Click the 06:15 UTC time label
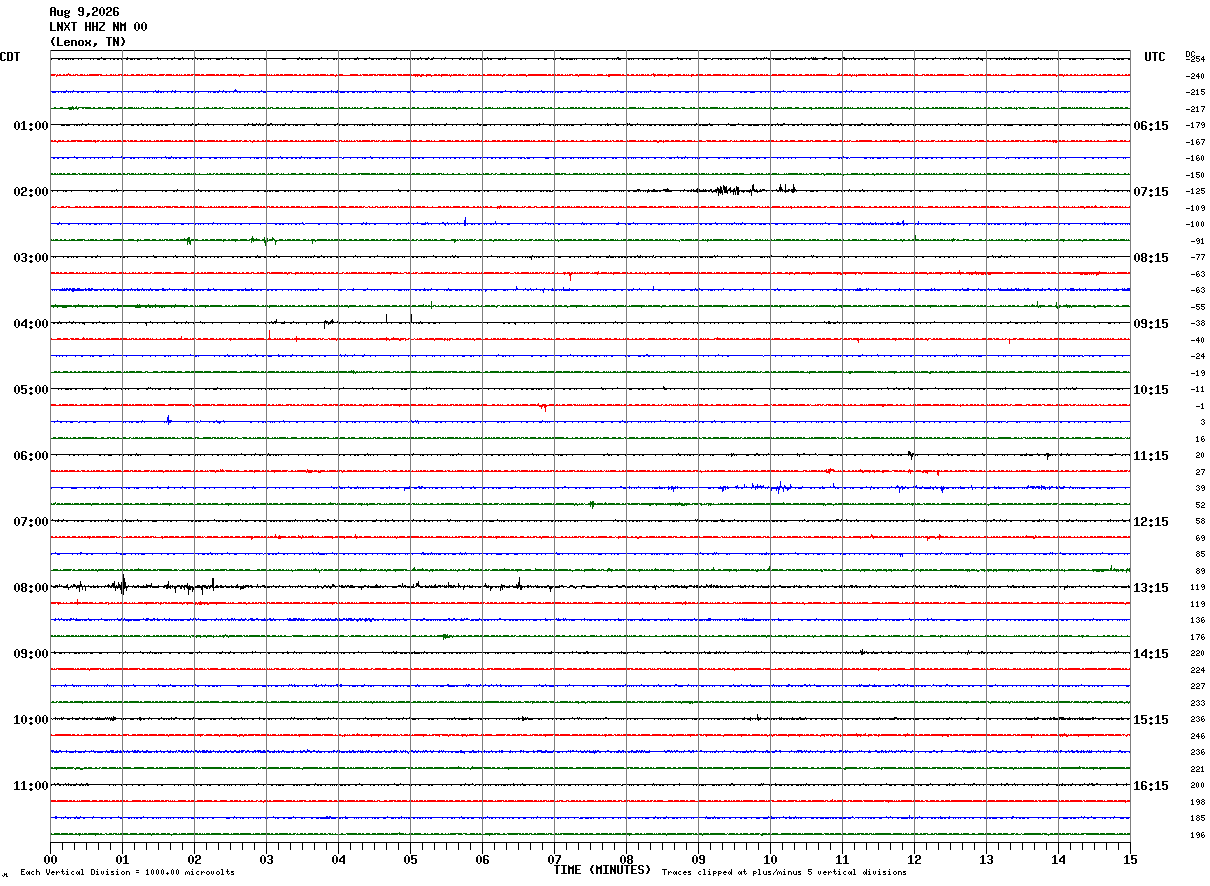Screen dimensions: 1210x886 (x=1151, y=126)
